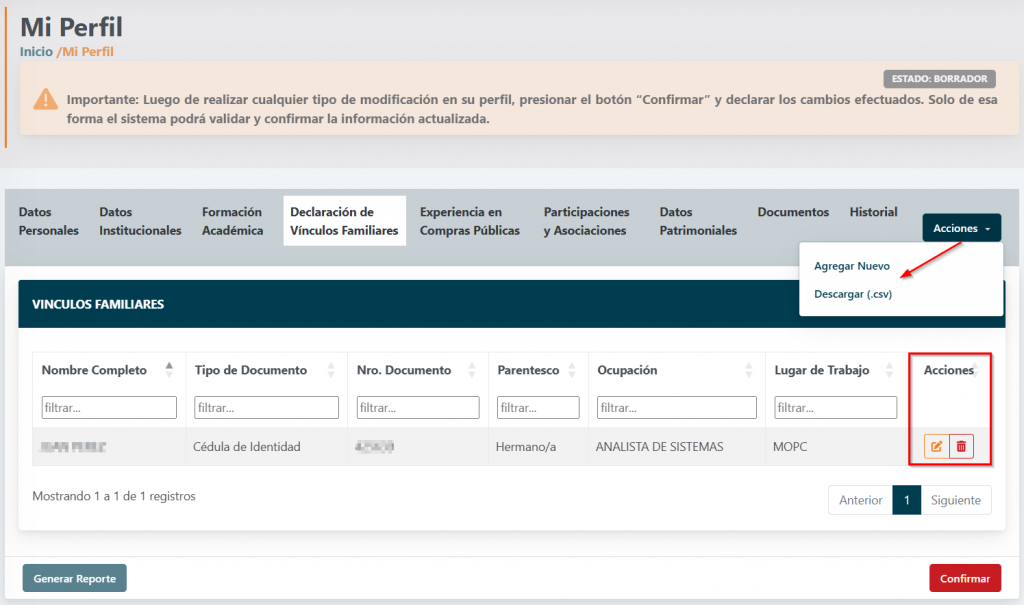Viewport: 1024px width, 605px height.
Task: Sort by Nombre Completo column arrows
Action: (x=169, y=370)
